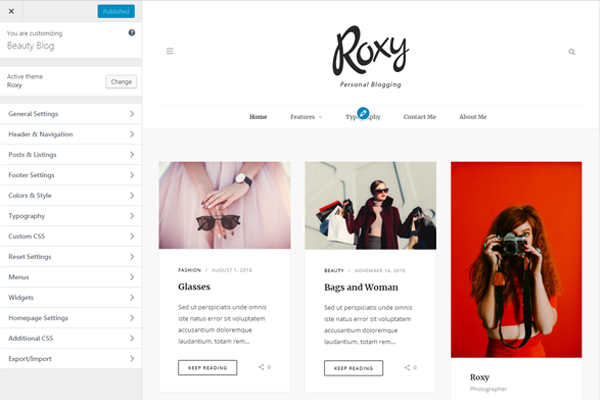Click the Roxy logo
600x400 pixels.
click(370, 57)
